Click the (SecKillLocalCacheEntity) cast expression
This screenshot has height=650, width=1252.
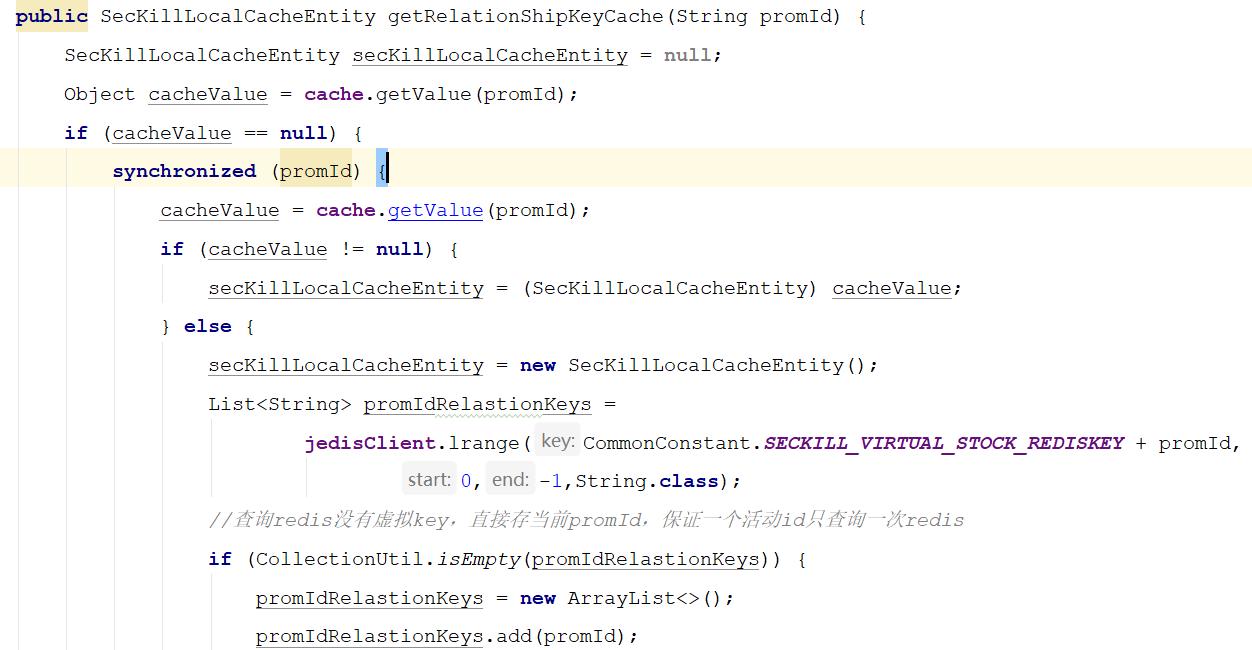point(670,288)
